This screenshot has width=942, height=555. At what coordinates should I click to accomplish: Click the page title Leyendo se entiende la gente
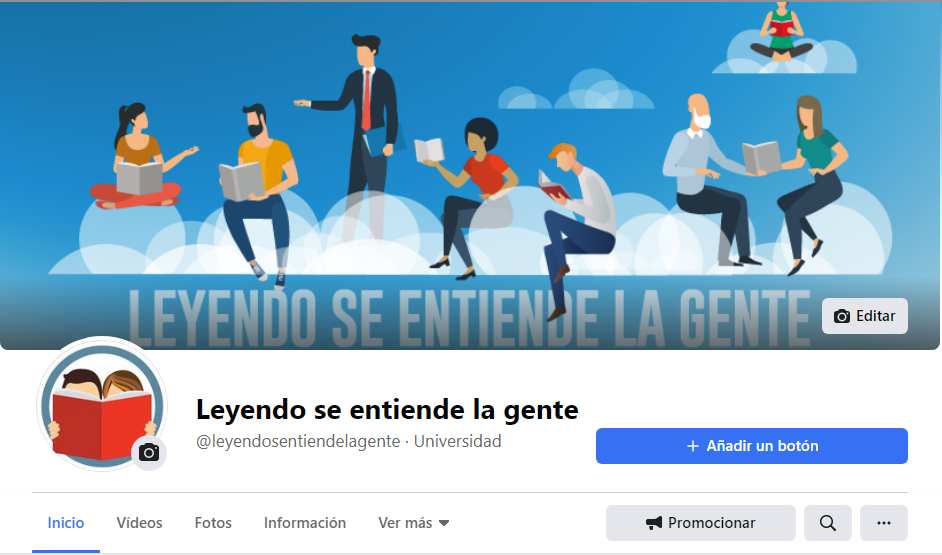(387, 410)
